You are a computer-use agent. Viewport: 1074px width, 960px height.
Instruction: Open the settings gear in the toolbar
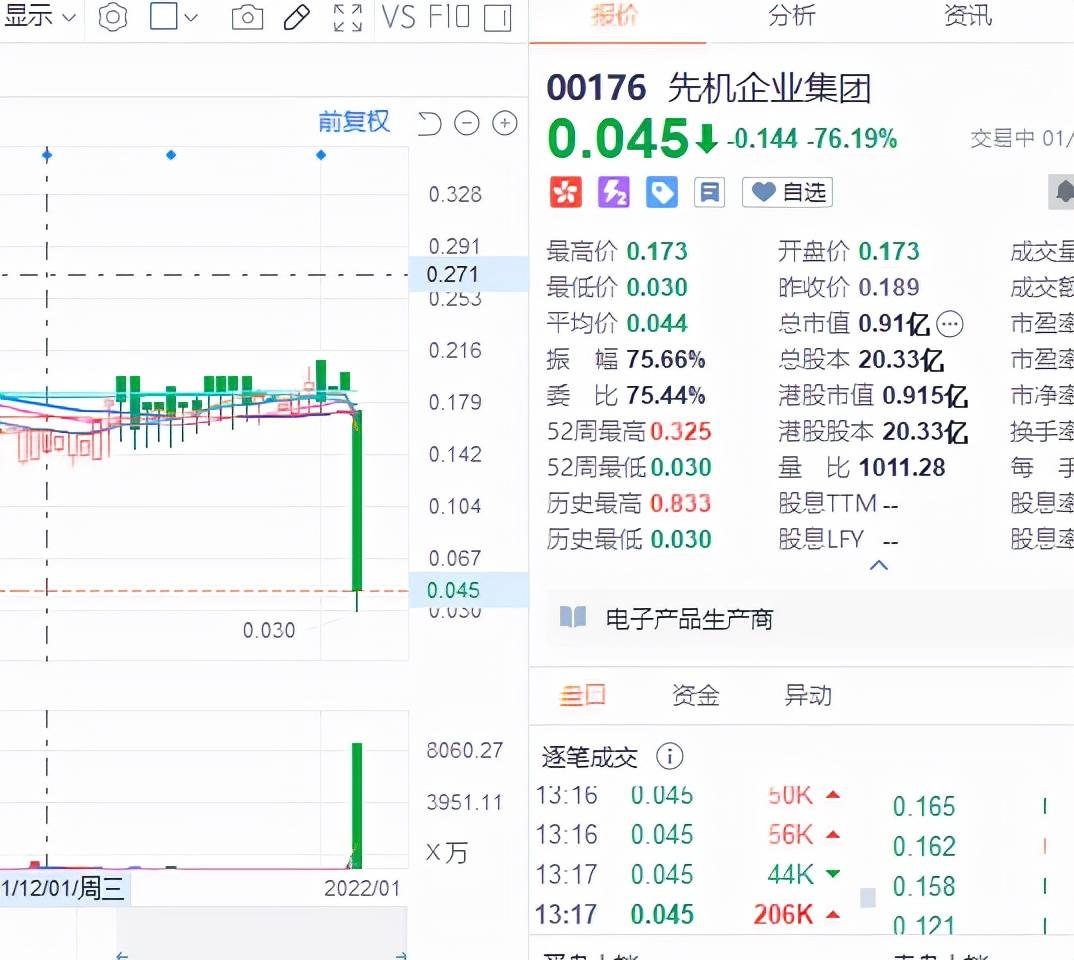tap(112, 17)
